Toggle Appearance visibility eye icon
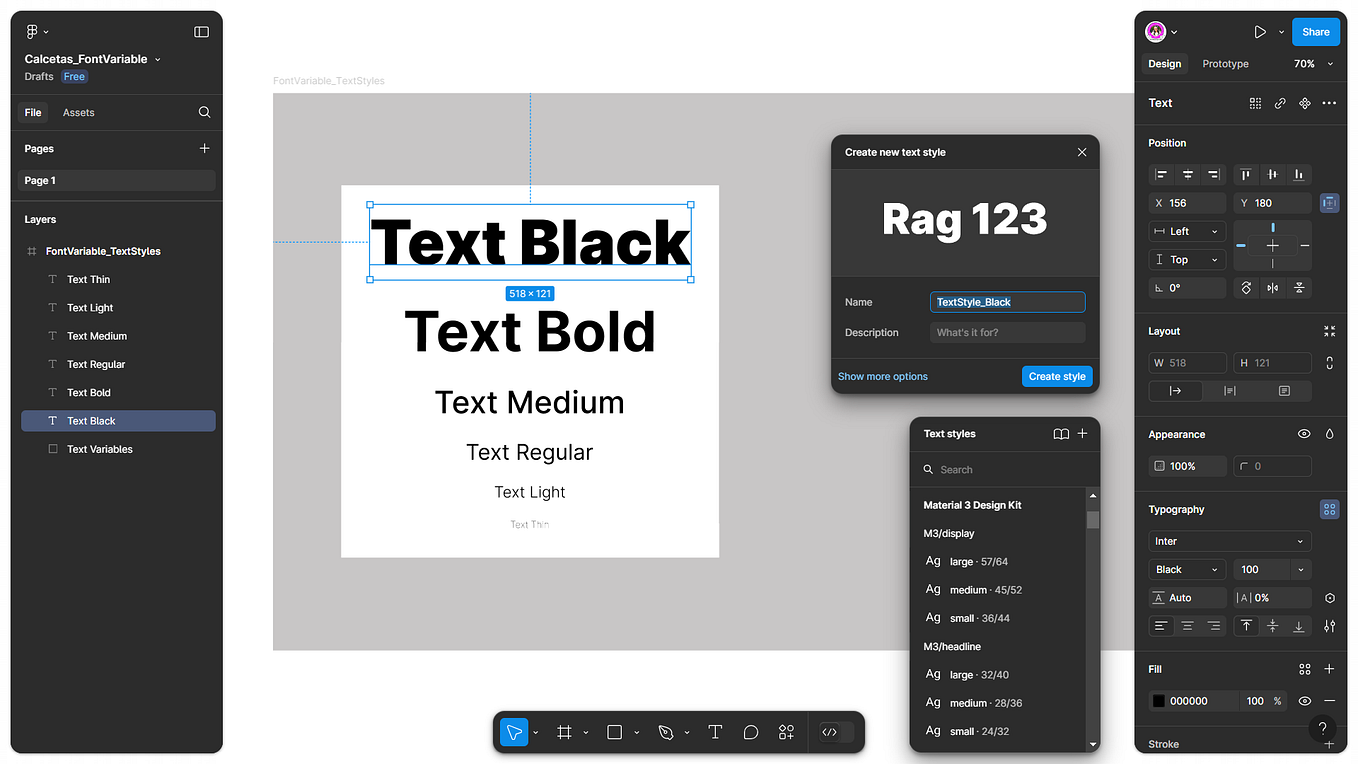This screenshot has height=764, width=1358. 1304,433
